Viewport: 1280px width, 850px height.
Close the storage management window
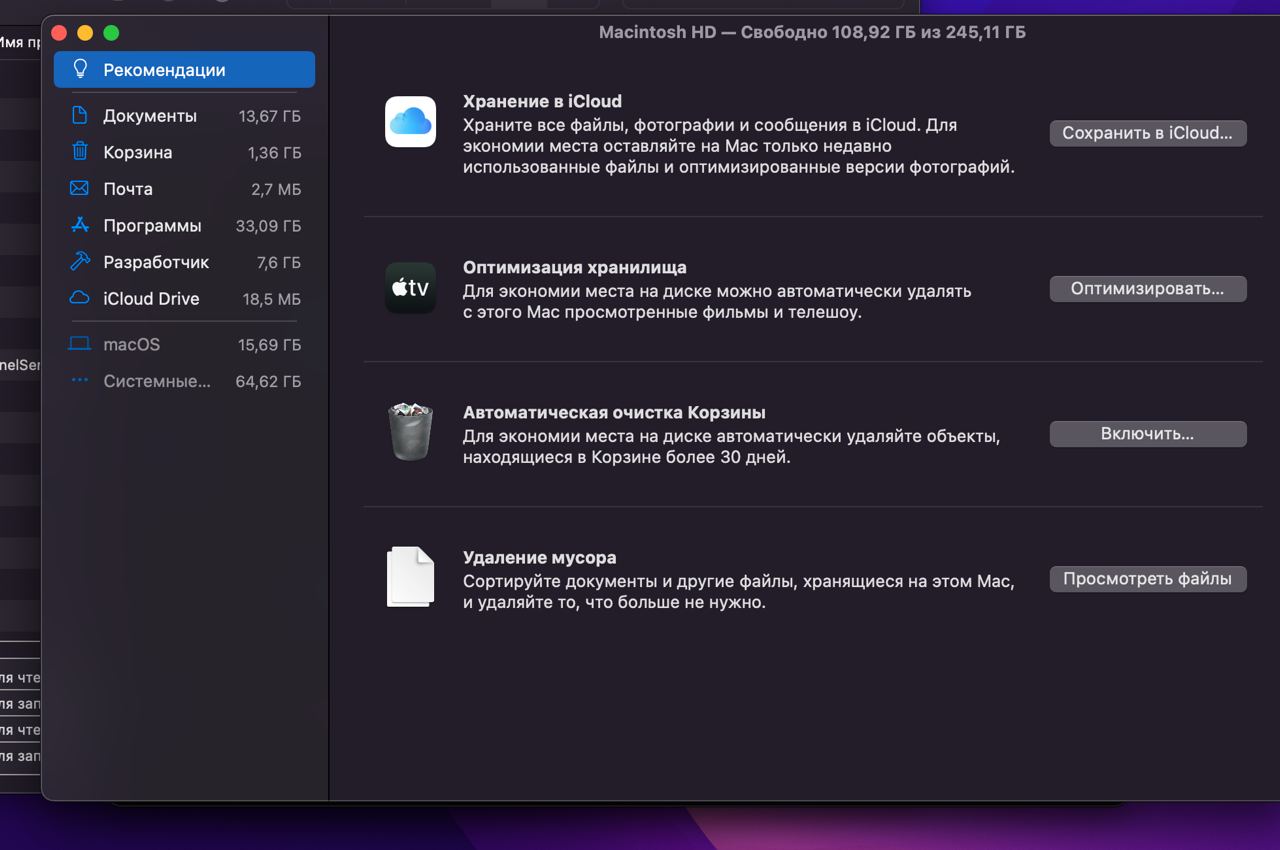tap(59, 33)
